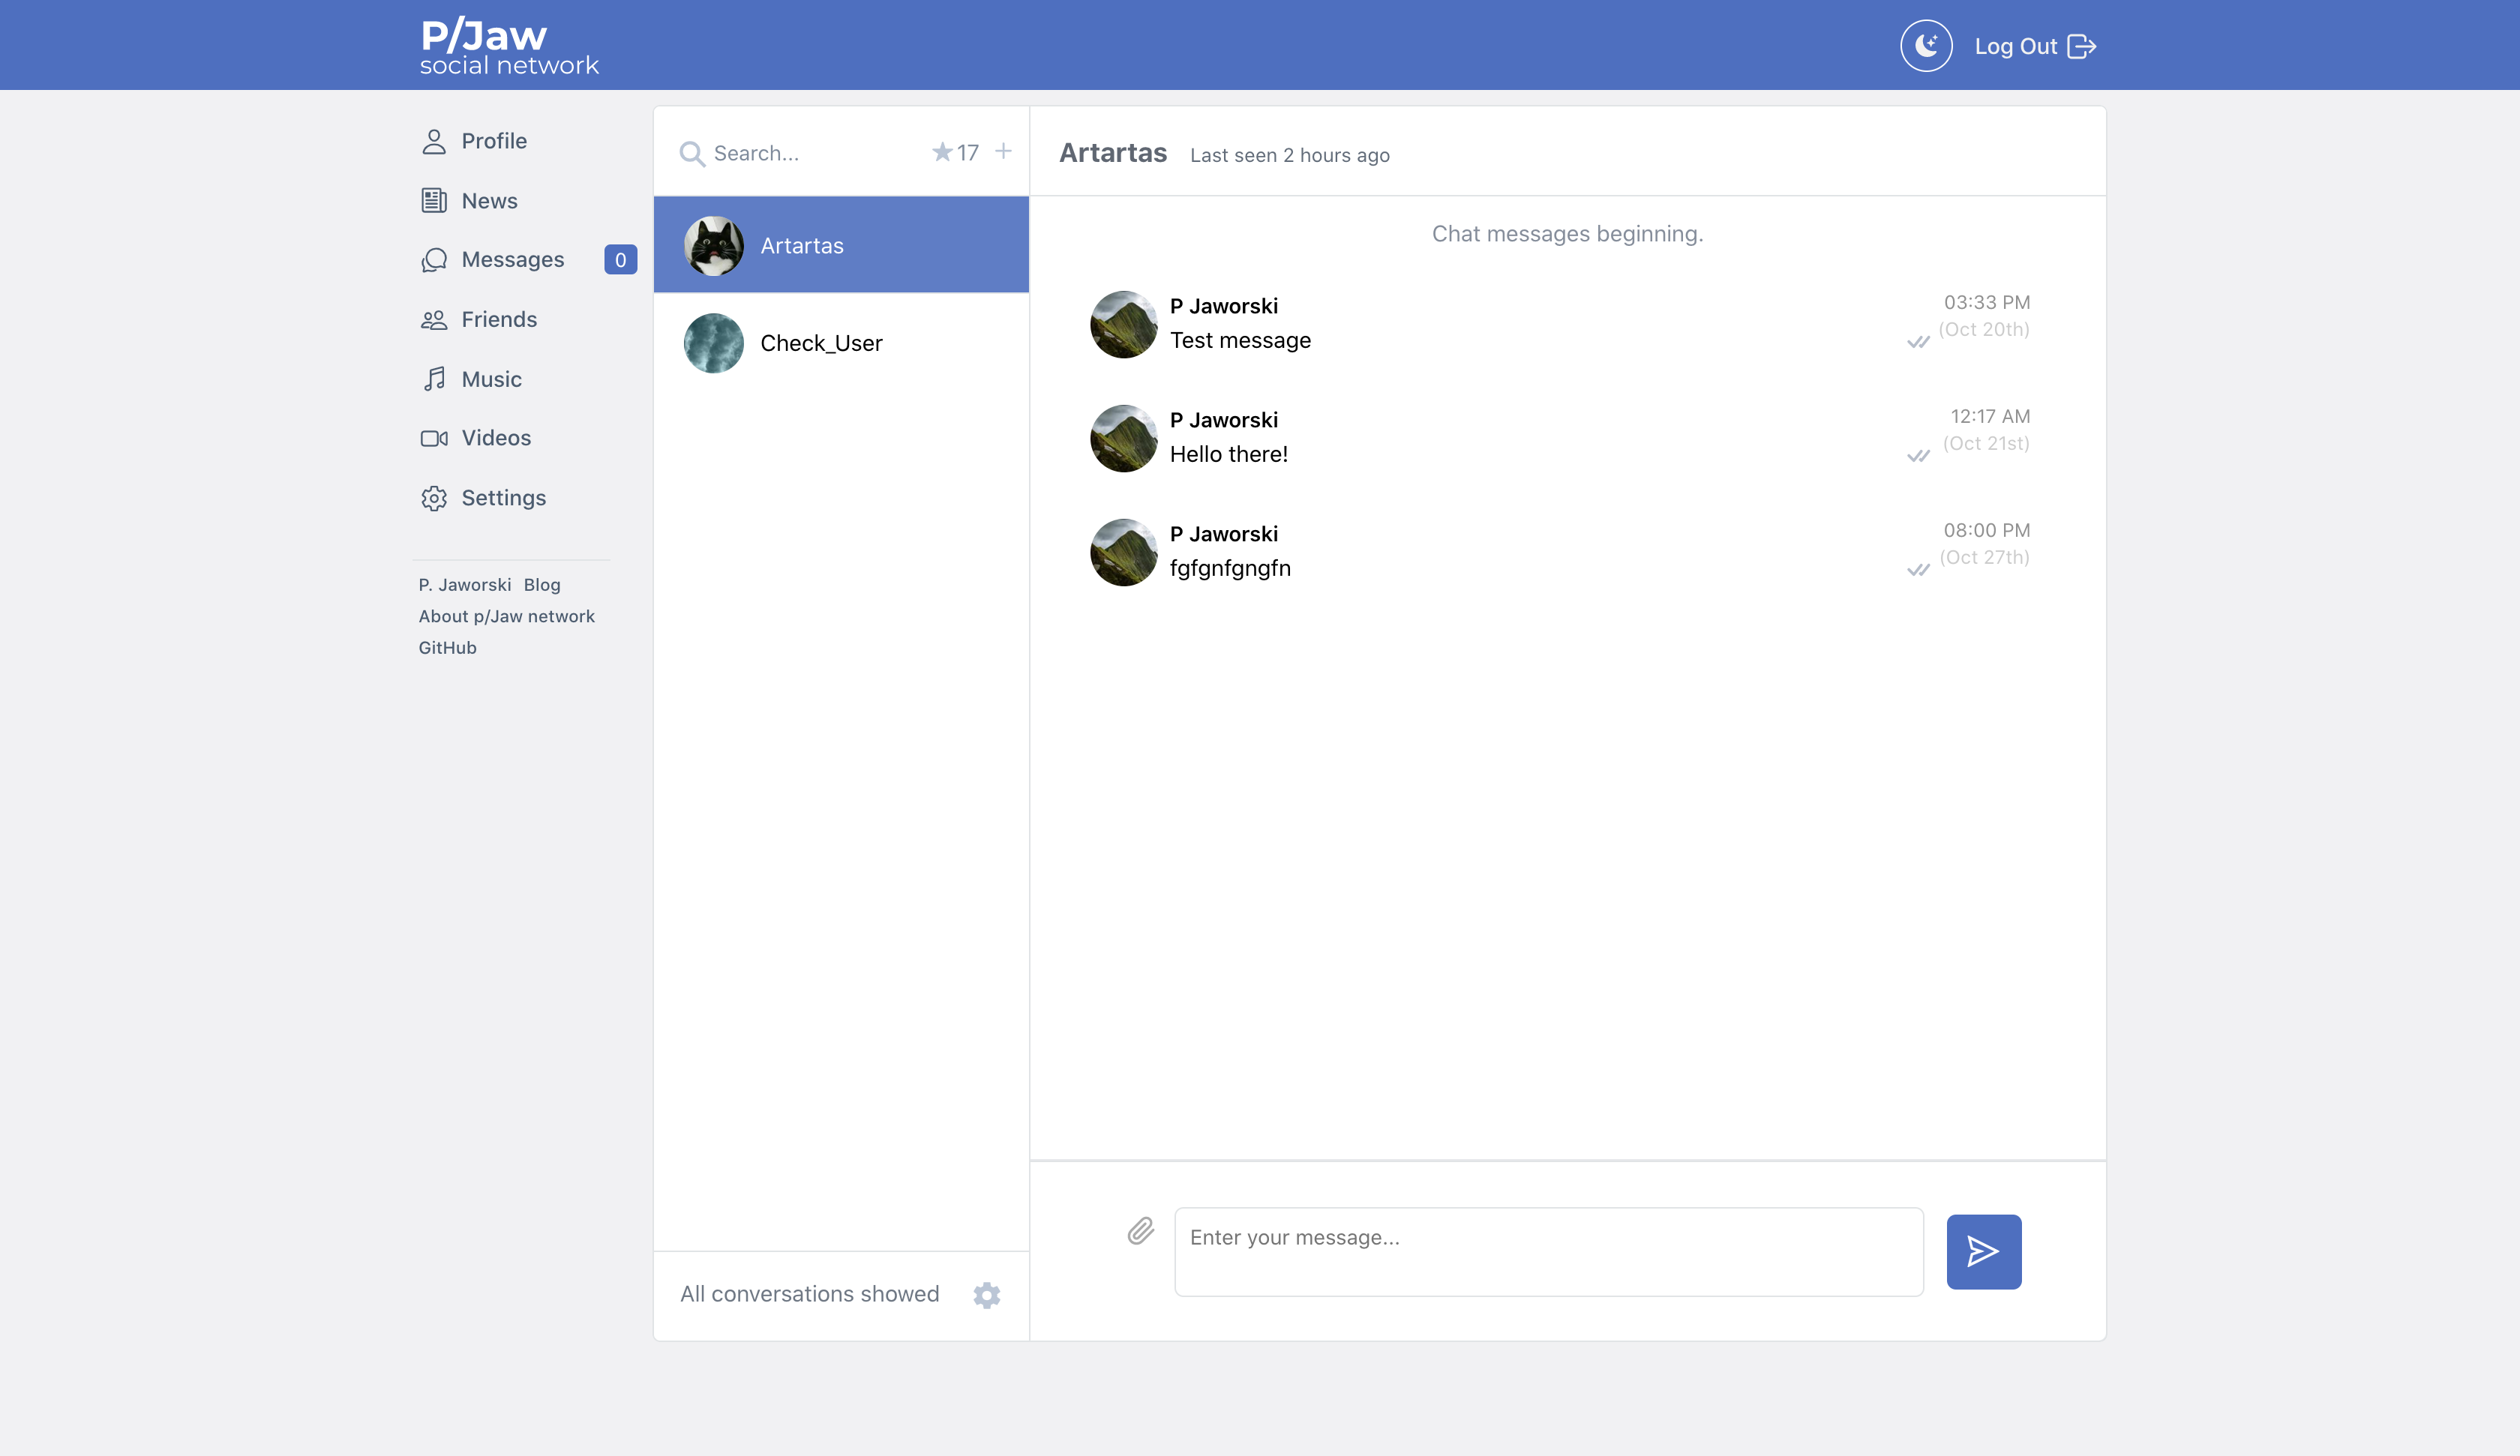2520x1456 pixels.
Task: Click the Friends people icon
Action: 434,320
